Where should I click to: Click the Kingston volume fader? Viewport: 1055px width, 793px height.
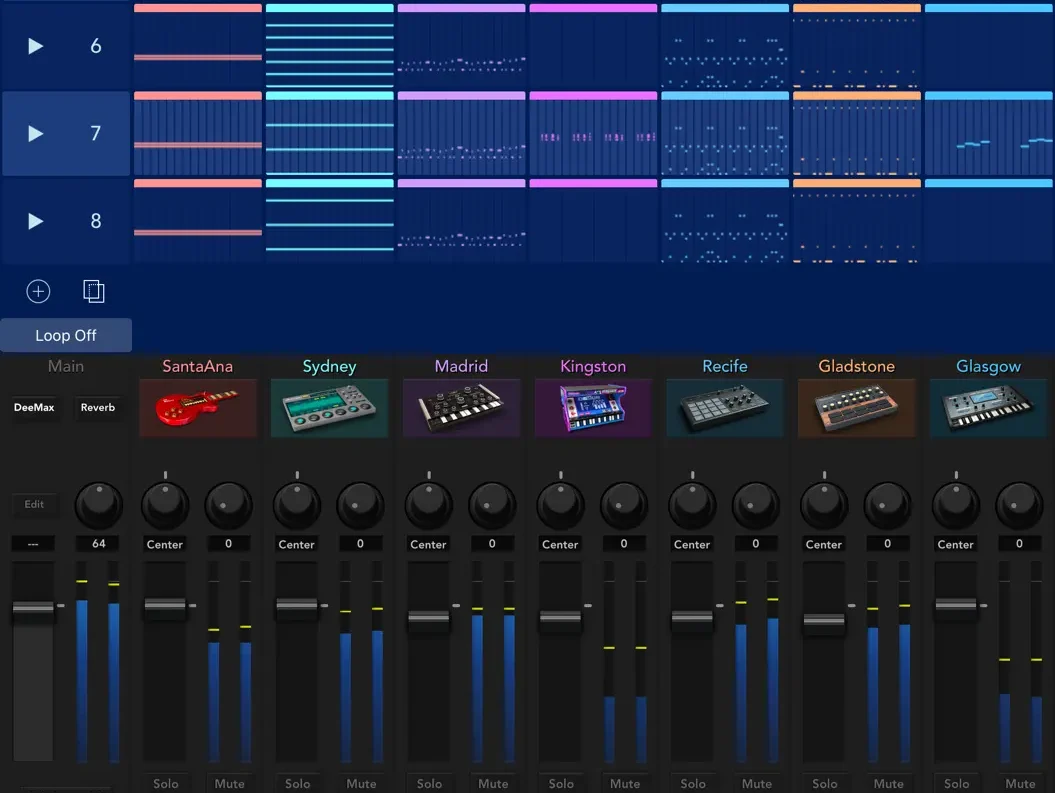[560, 617]
